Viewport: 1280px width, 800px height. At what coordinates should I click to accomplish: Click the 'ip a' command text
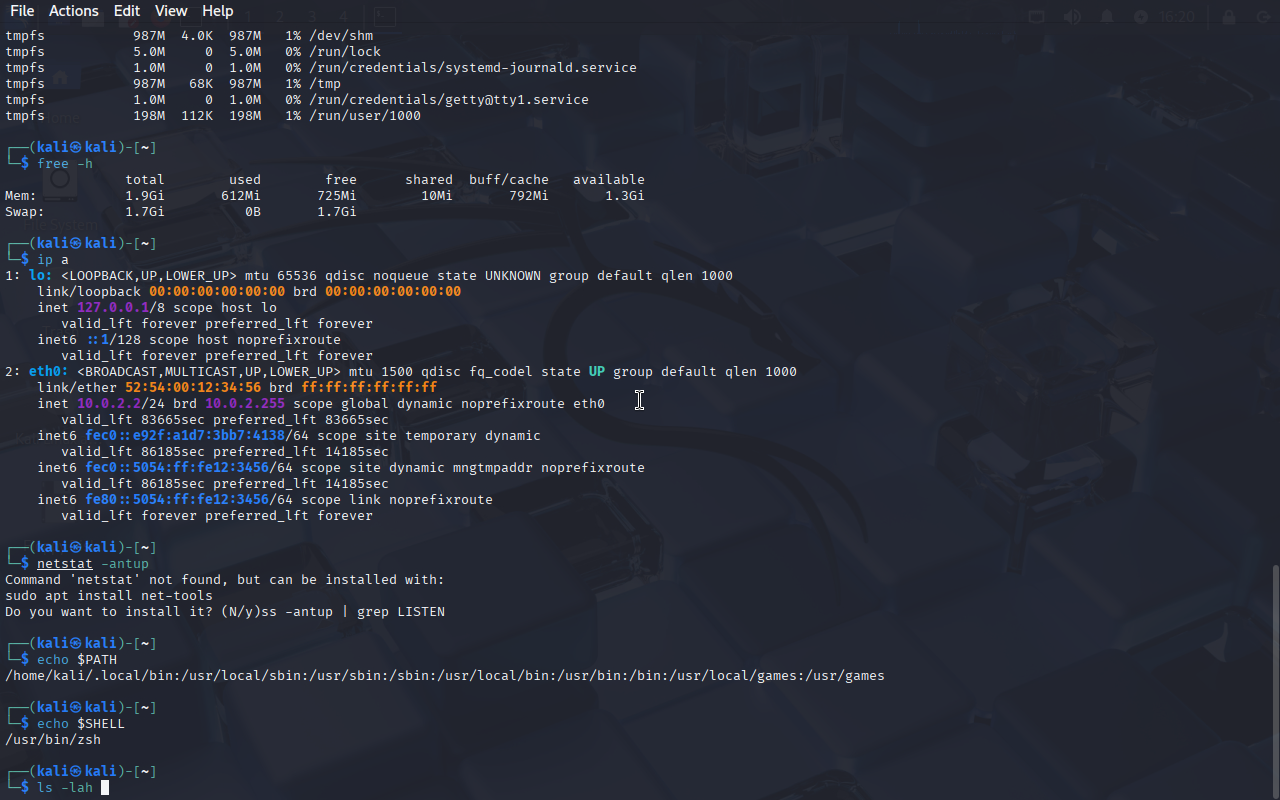(53, 260)
